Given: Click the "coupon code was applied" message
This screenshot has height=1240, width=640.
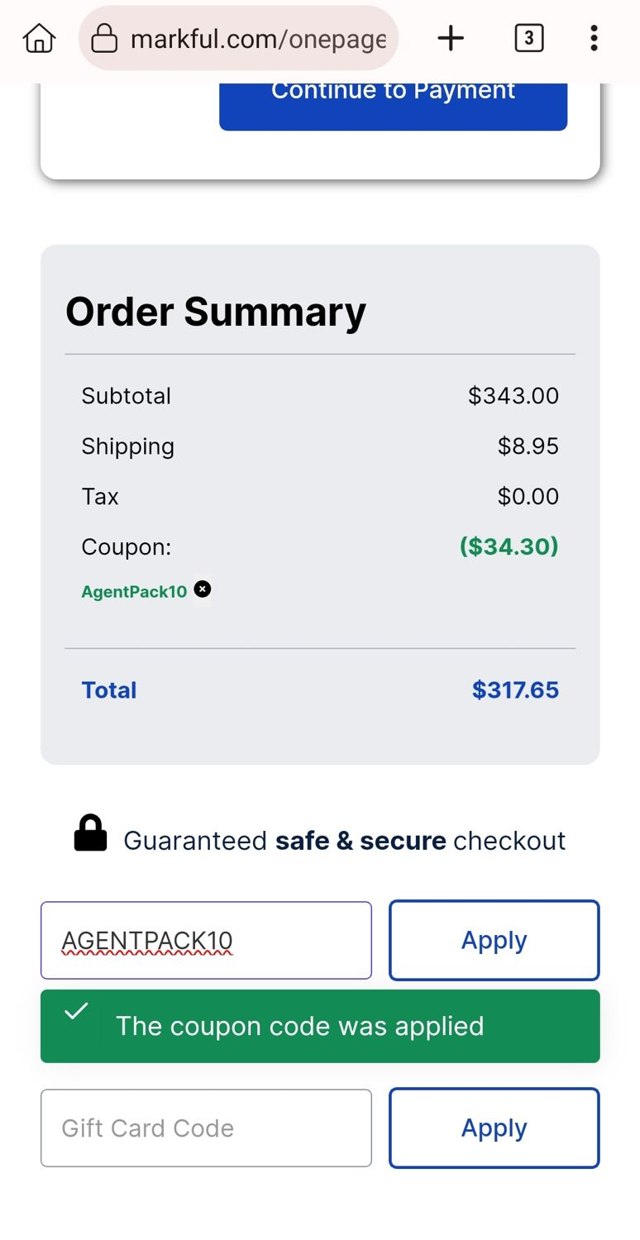Looking at the screenshot, I should 300,1026.
